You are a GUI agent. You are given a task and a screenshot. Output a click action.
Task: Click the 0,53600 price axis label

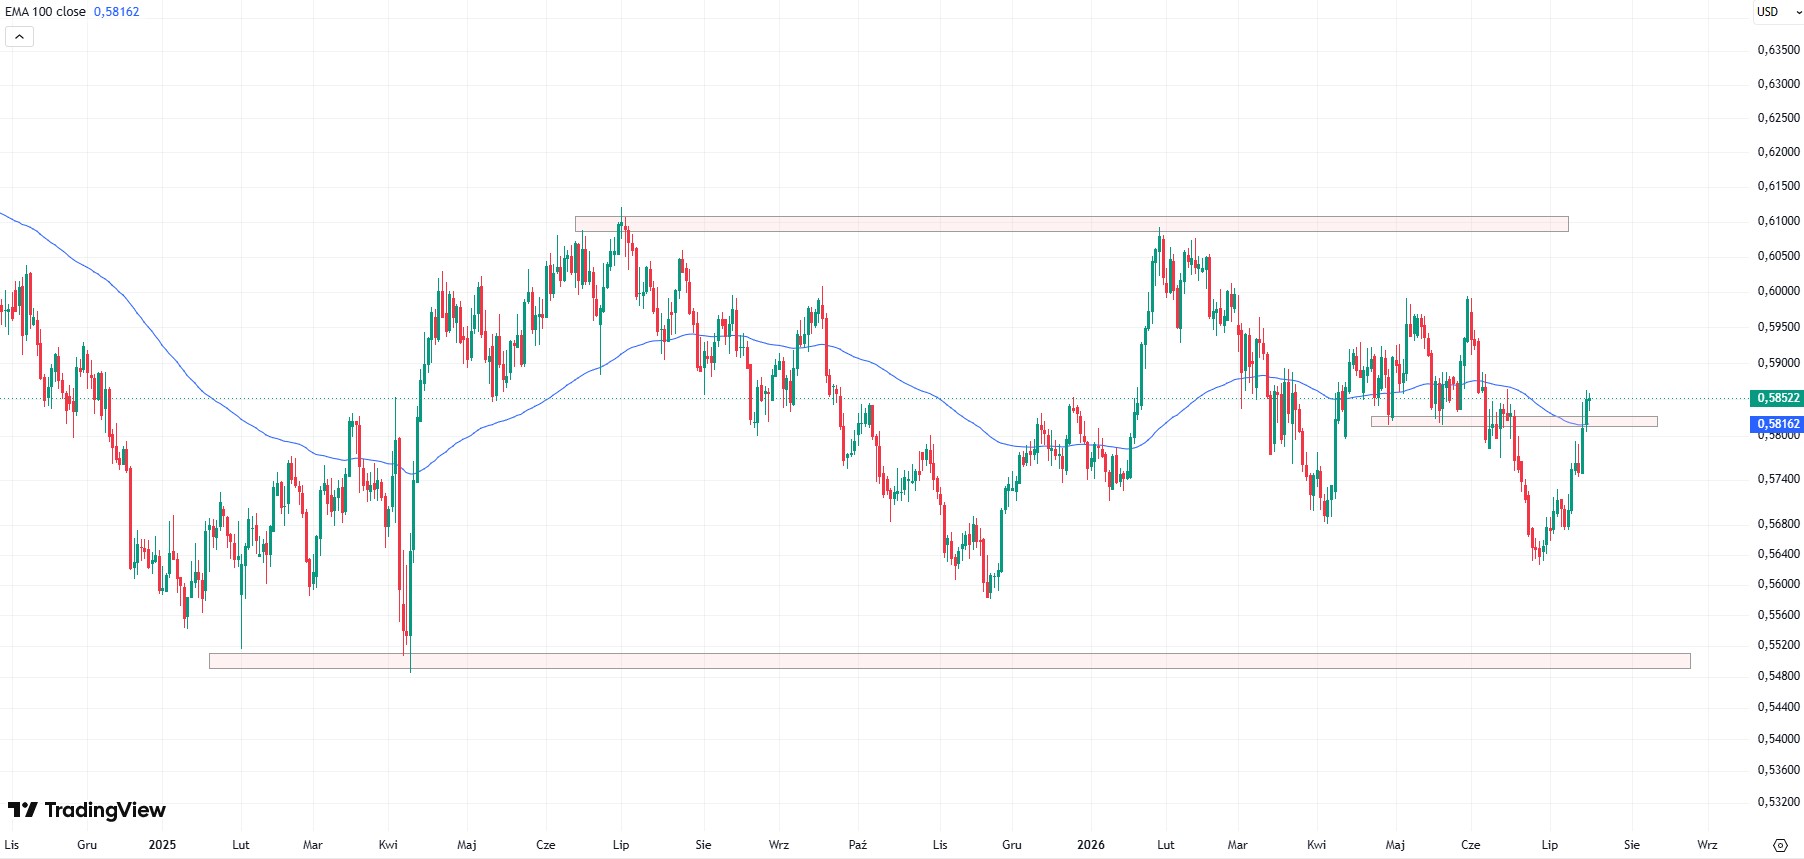point(1778,770)
